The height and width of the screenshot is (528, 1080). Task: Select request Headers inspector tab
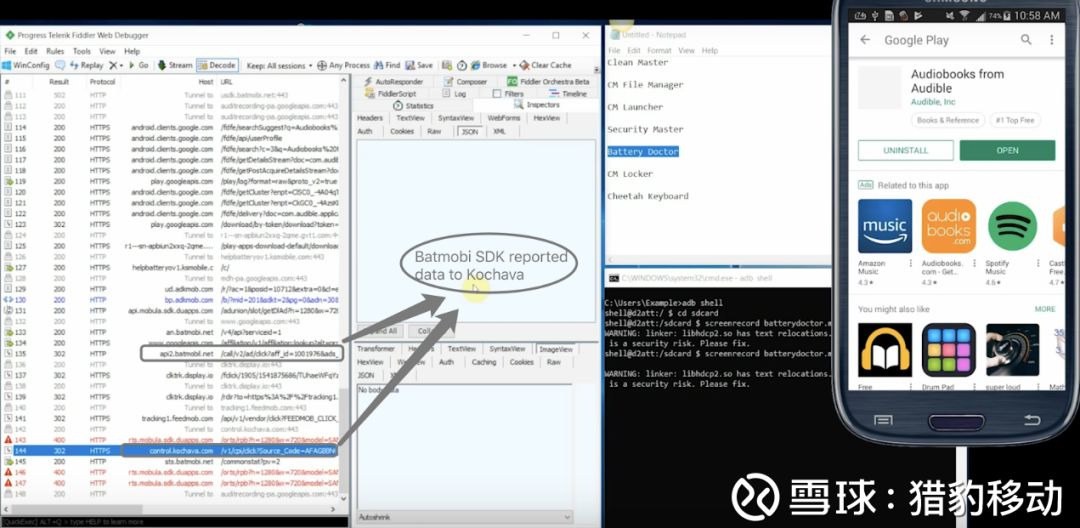pos(370,118)
